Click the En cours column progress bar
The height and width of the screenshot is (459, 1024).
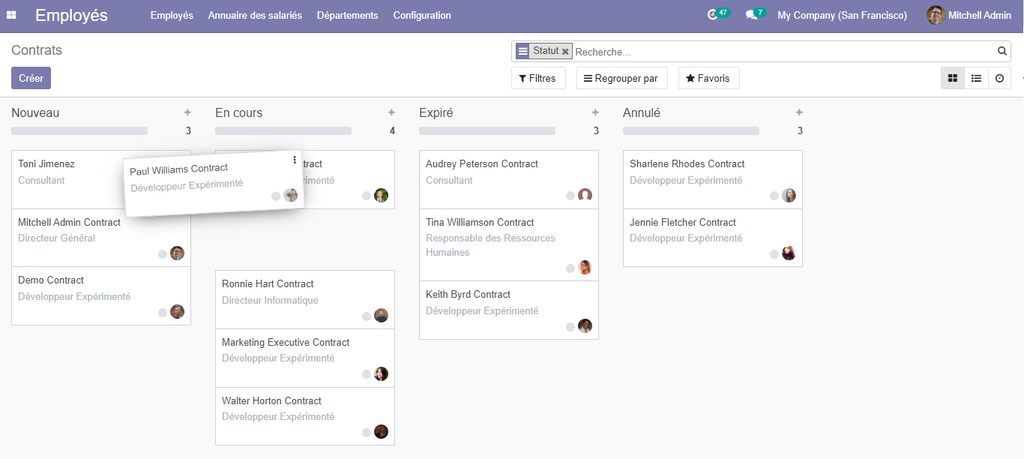click(x=283, y=131)
